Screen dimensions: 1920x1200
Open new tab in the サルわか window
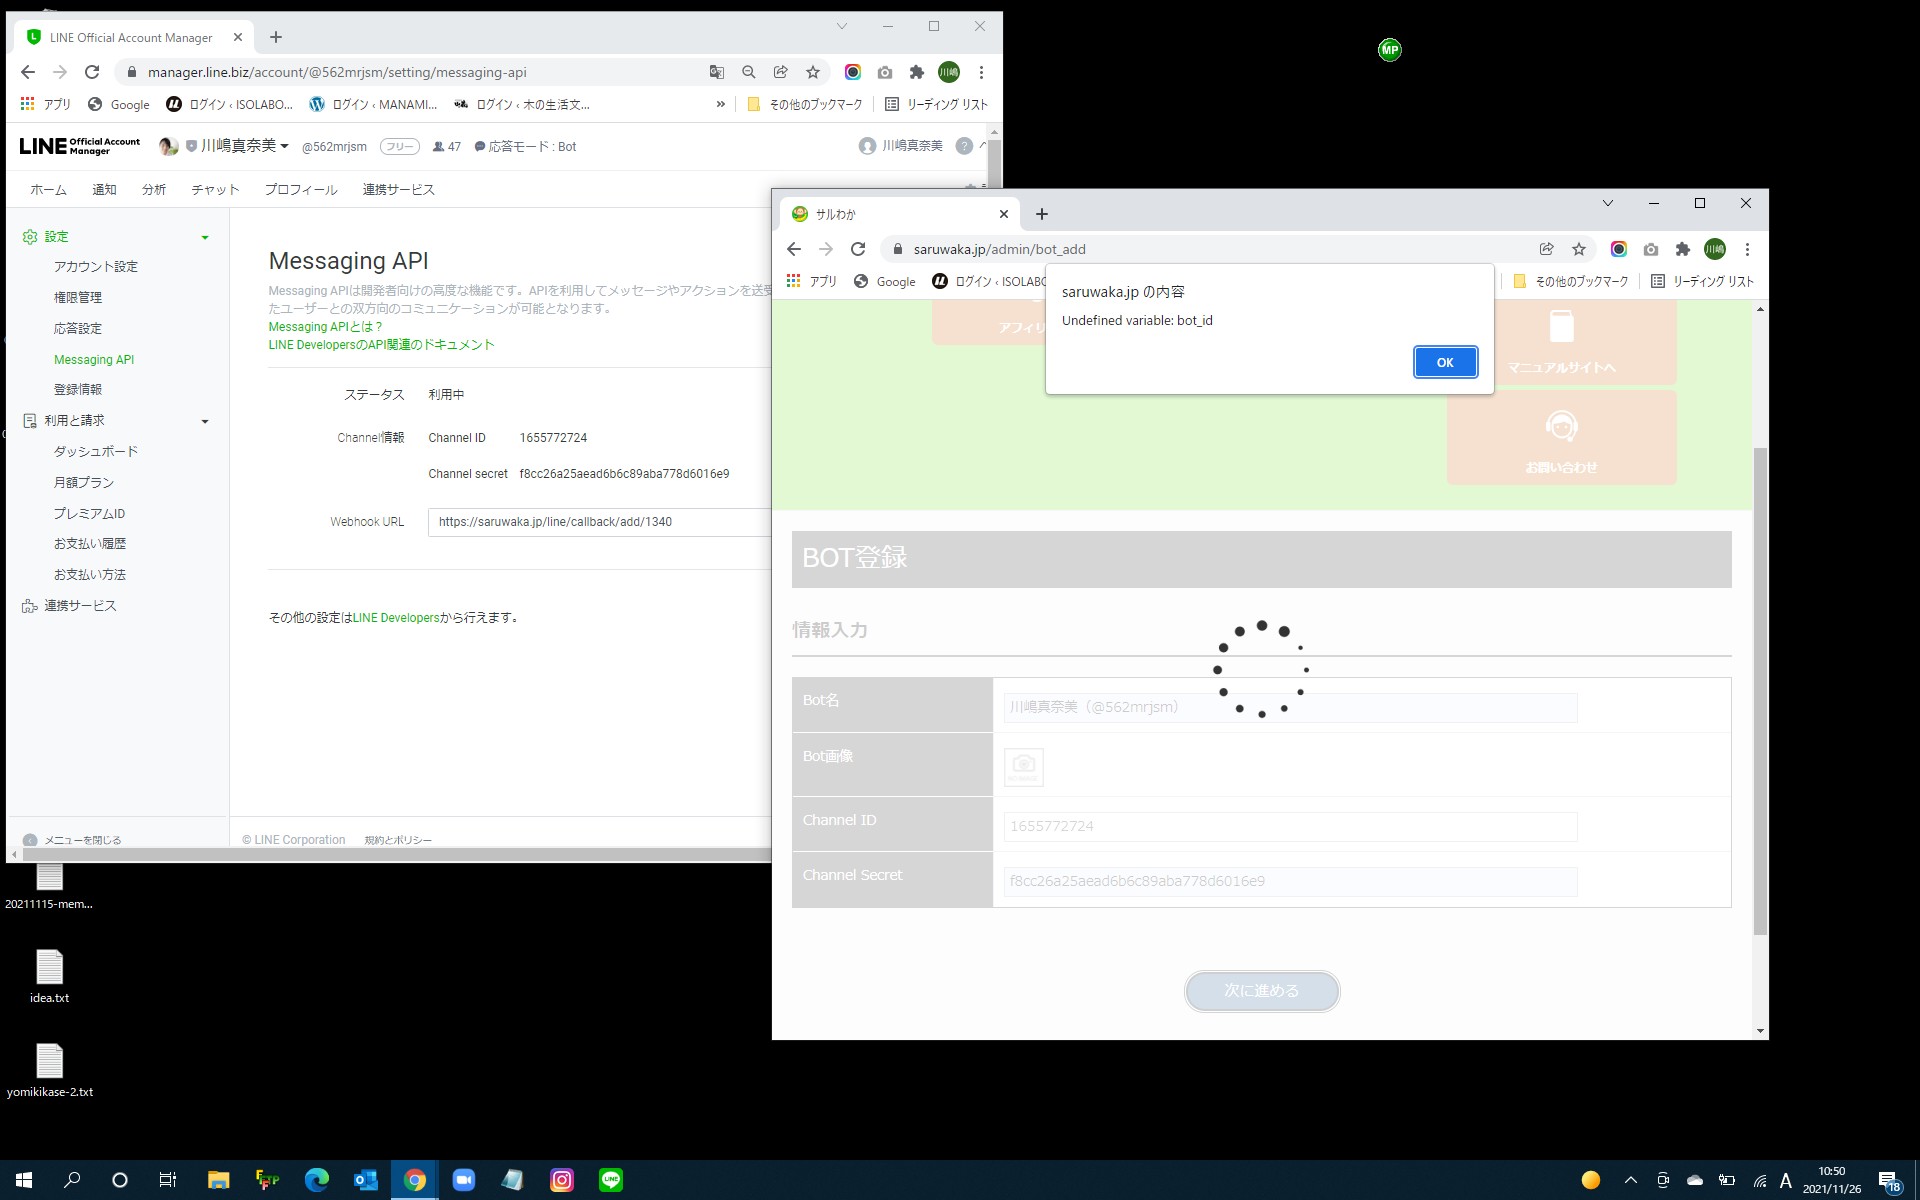[x=1042, y=214]
